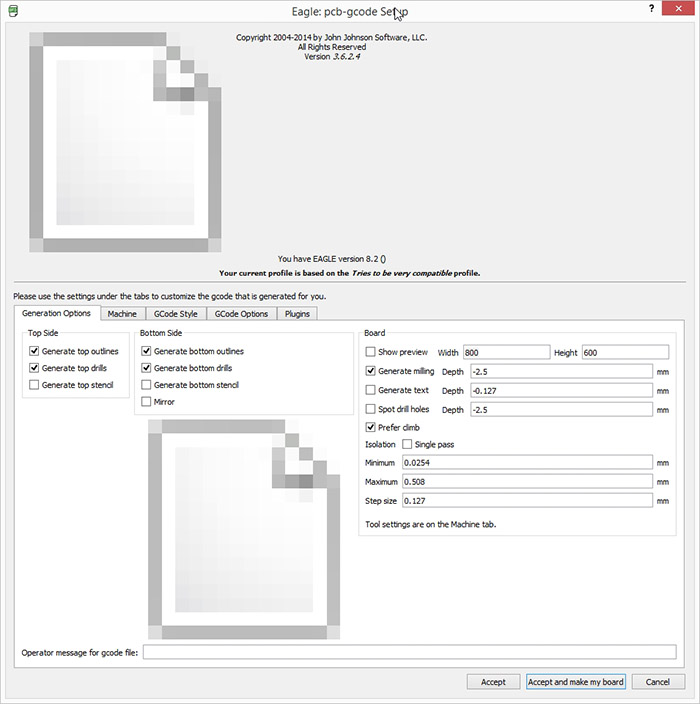Click the milling Depth field
This screenshot has height=704, width=700.
point(561,372)
